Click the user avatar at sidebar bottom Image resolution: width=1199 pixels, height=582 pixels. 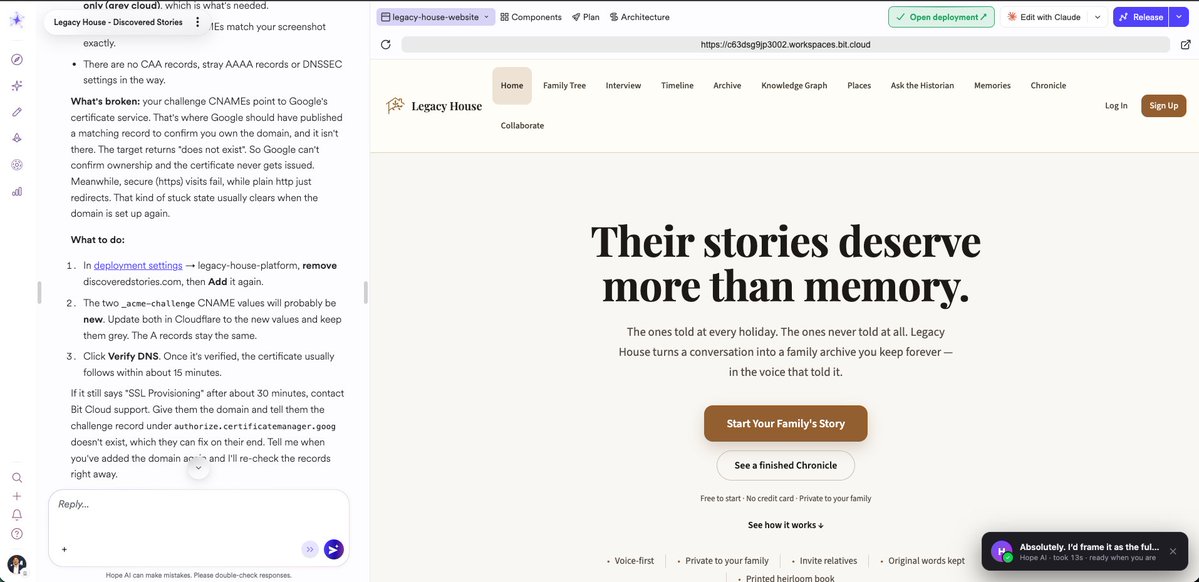coord(17,564)
